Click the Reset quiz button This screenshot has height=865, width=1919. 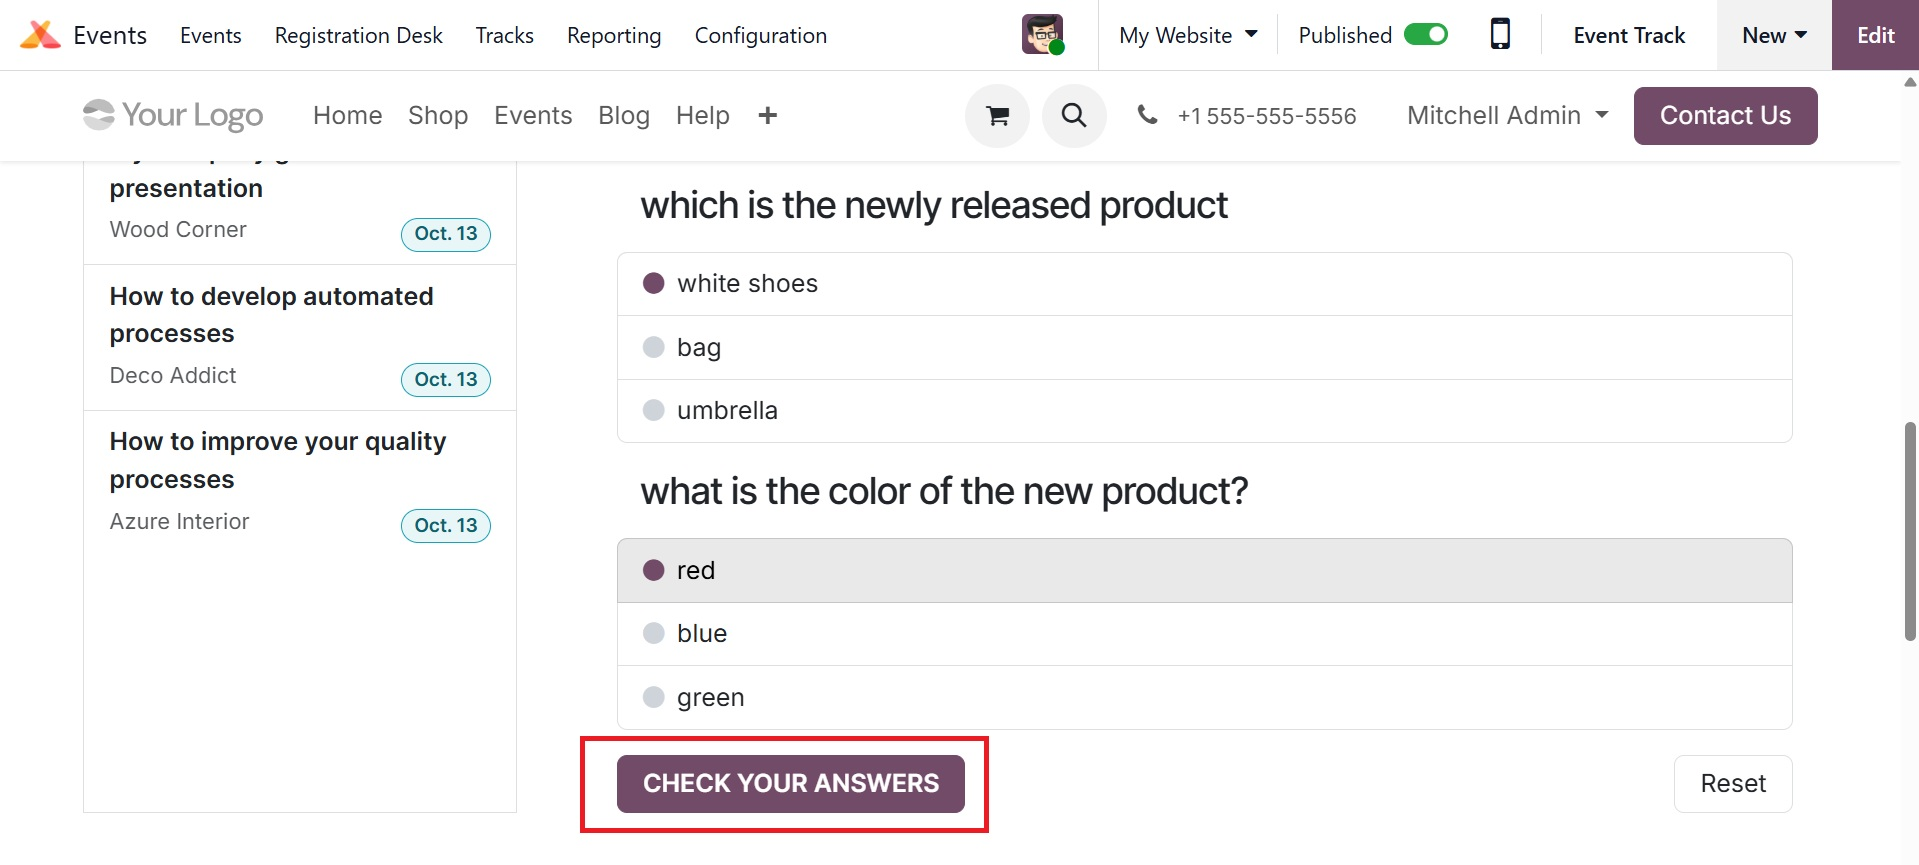click(1732, 783)
